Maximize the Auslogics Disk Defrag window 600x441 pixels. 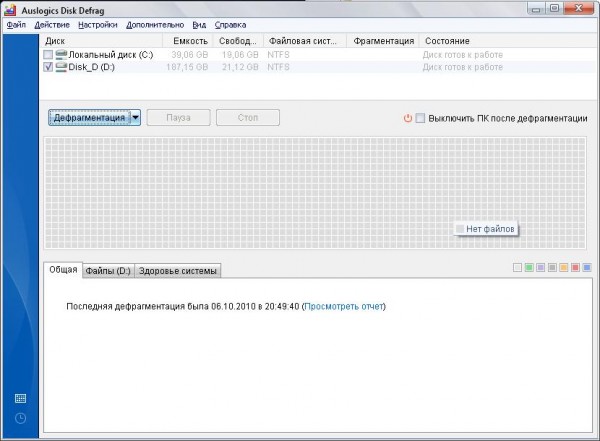point(554,8)
